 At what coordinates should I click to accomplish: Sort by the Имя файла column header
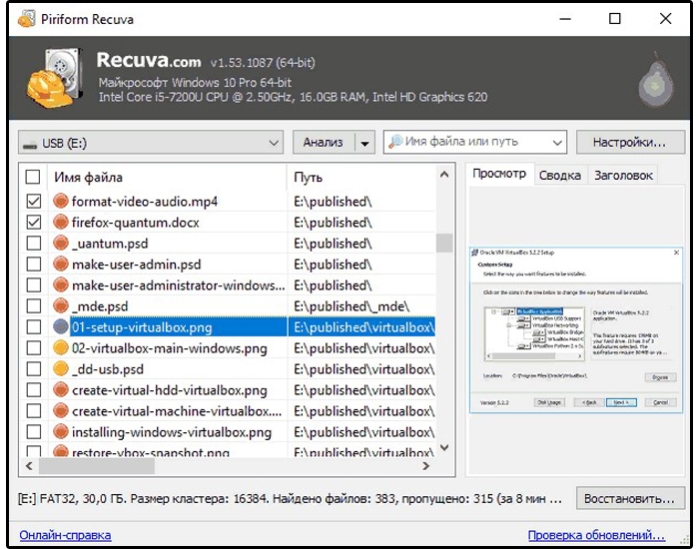pos(167,177)
